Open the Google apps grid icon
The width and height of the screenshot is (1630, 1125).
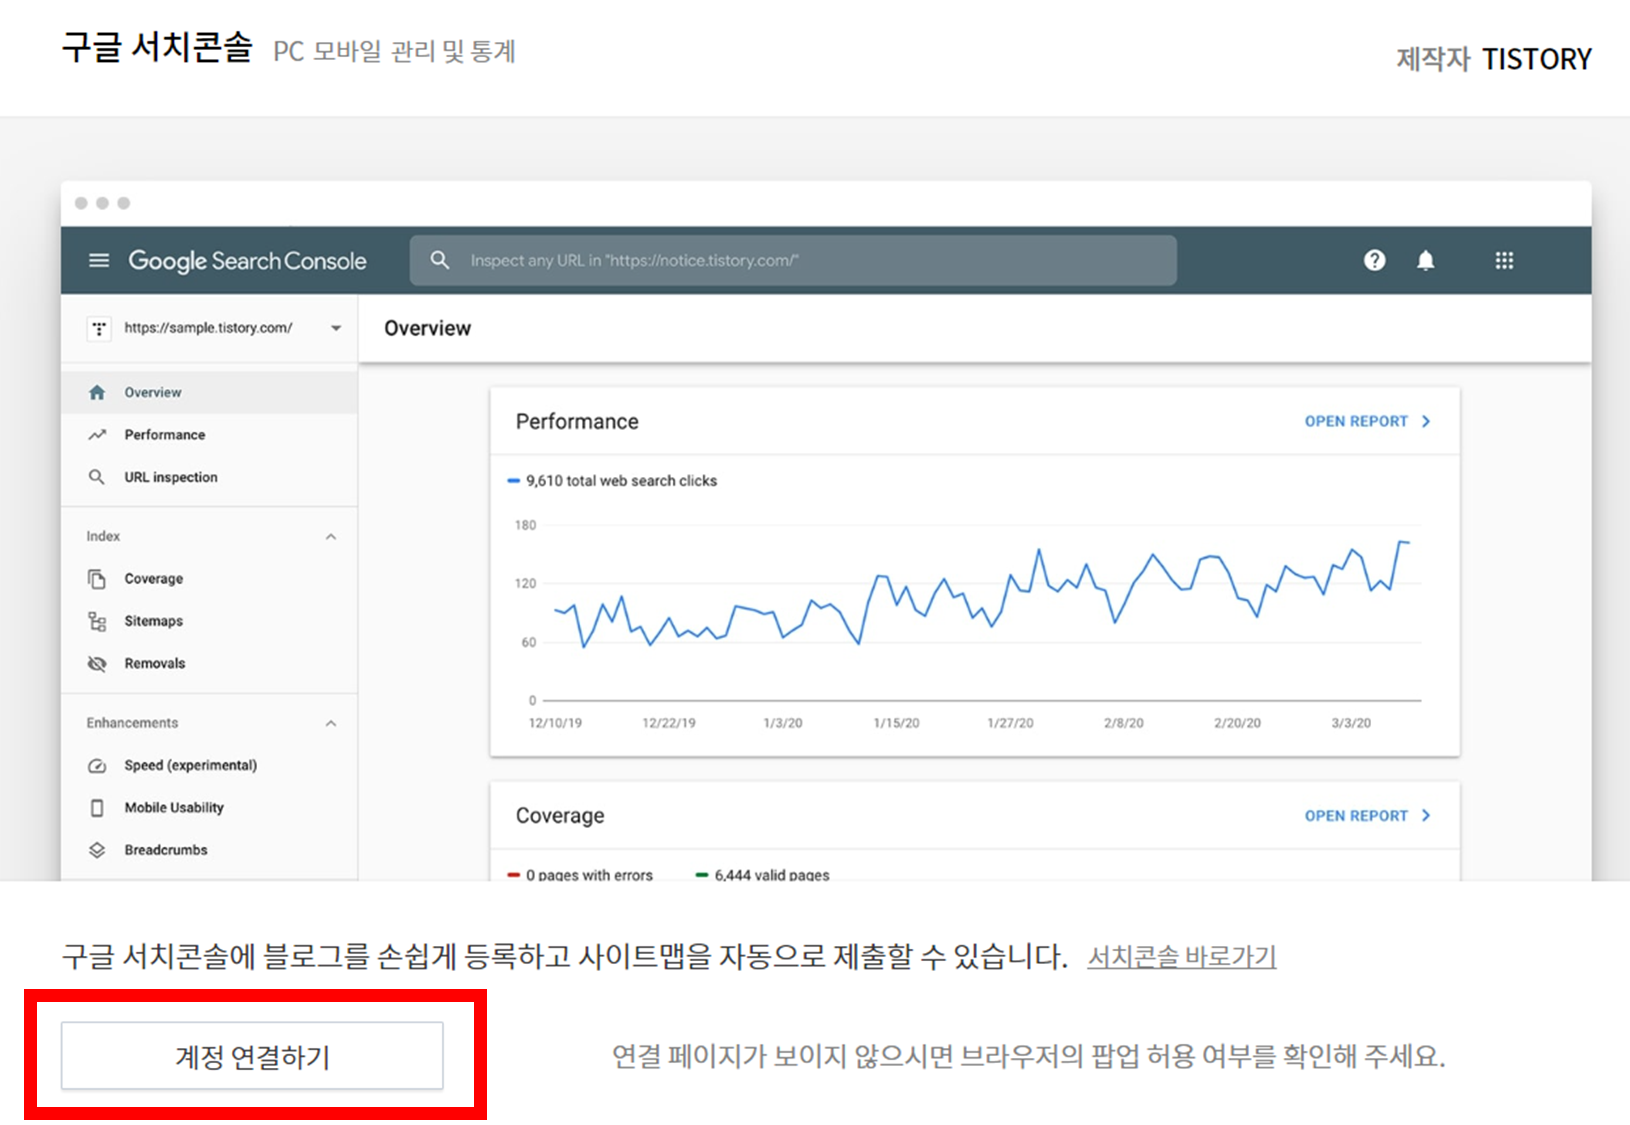[1504, 261]
